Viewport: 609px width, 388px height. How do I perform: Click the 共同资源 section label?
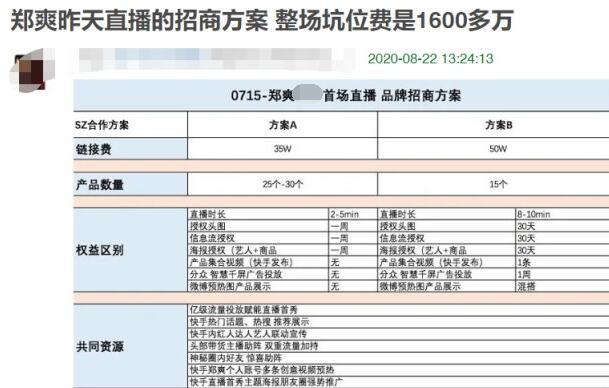pos(100,346)
